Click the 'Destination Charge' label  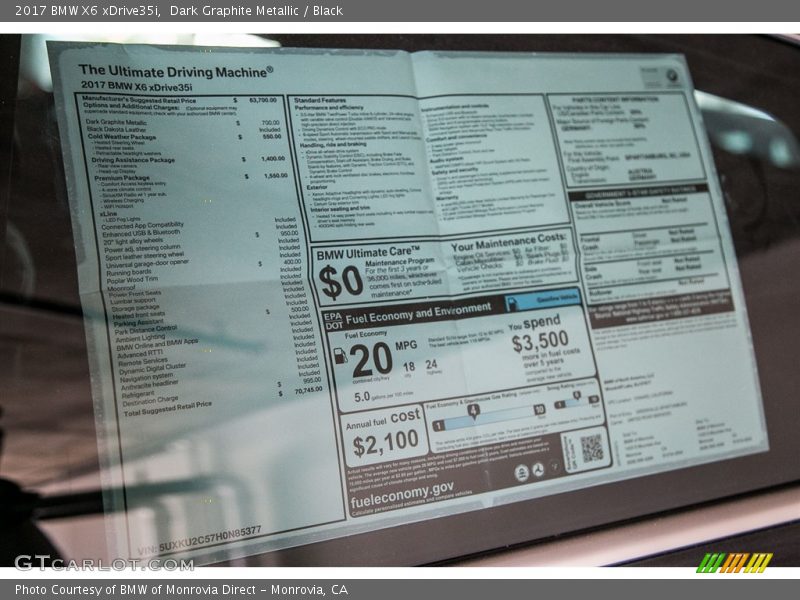(151, 401)
